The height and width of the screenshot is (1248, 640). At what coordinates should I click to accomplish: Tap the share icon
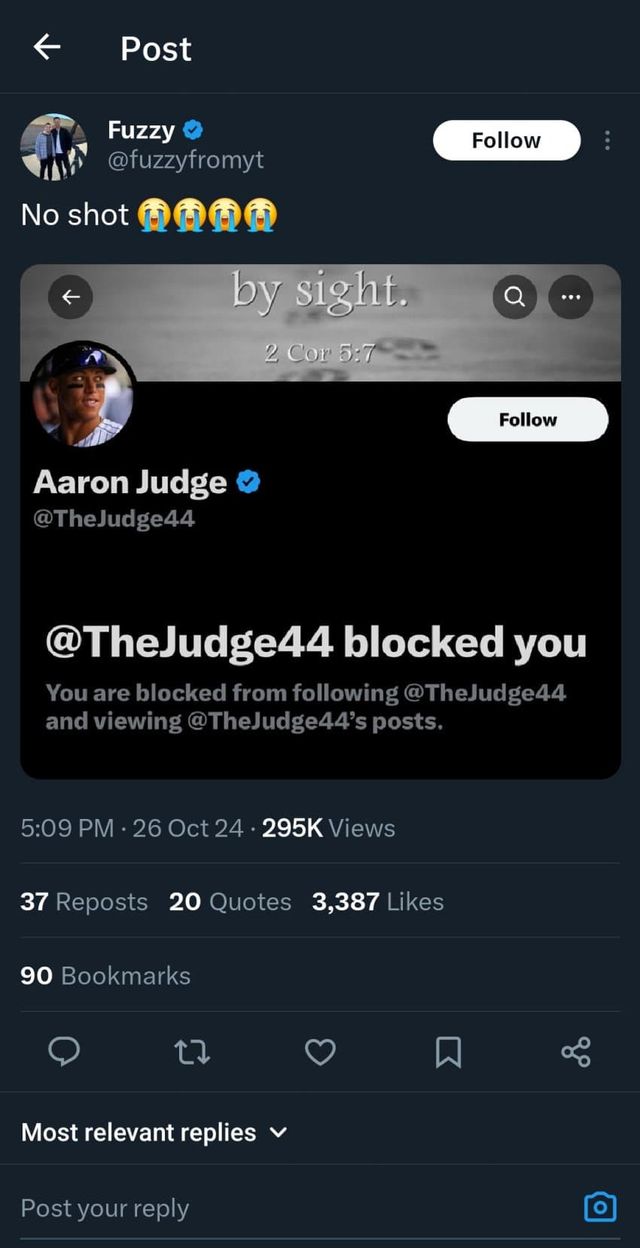576,1051
